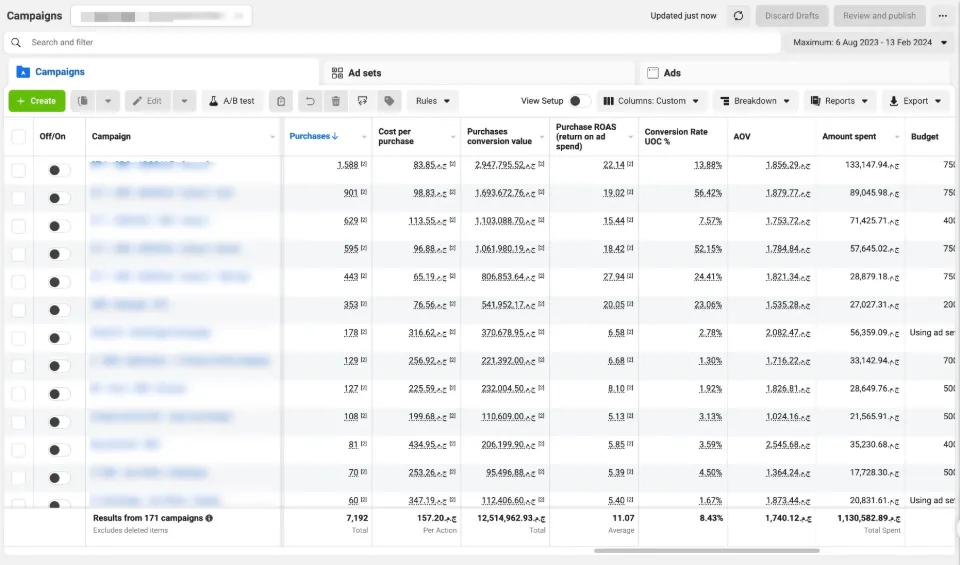960x565 pixels.
Task: Click the A/B test button
Action: (232, 101)
